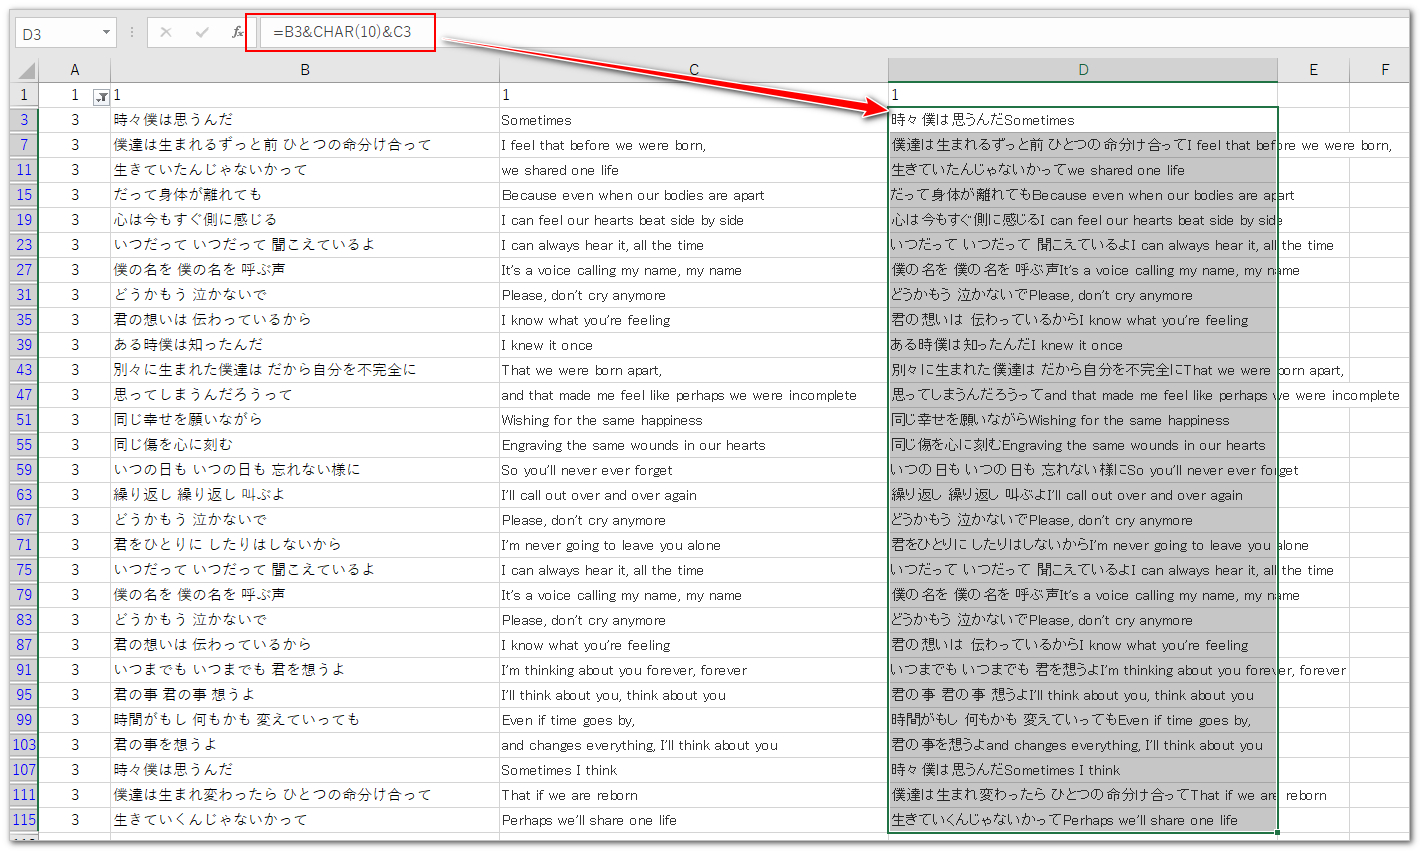Click column C cell 'Even if time goes by,'
Viewport: 1420px width, 851px height.
click(694, 720)
